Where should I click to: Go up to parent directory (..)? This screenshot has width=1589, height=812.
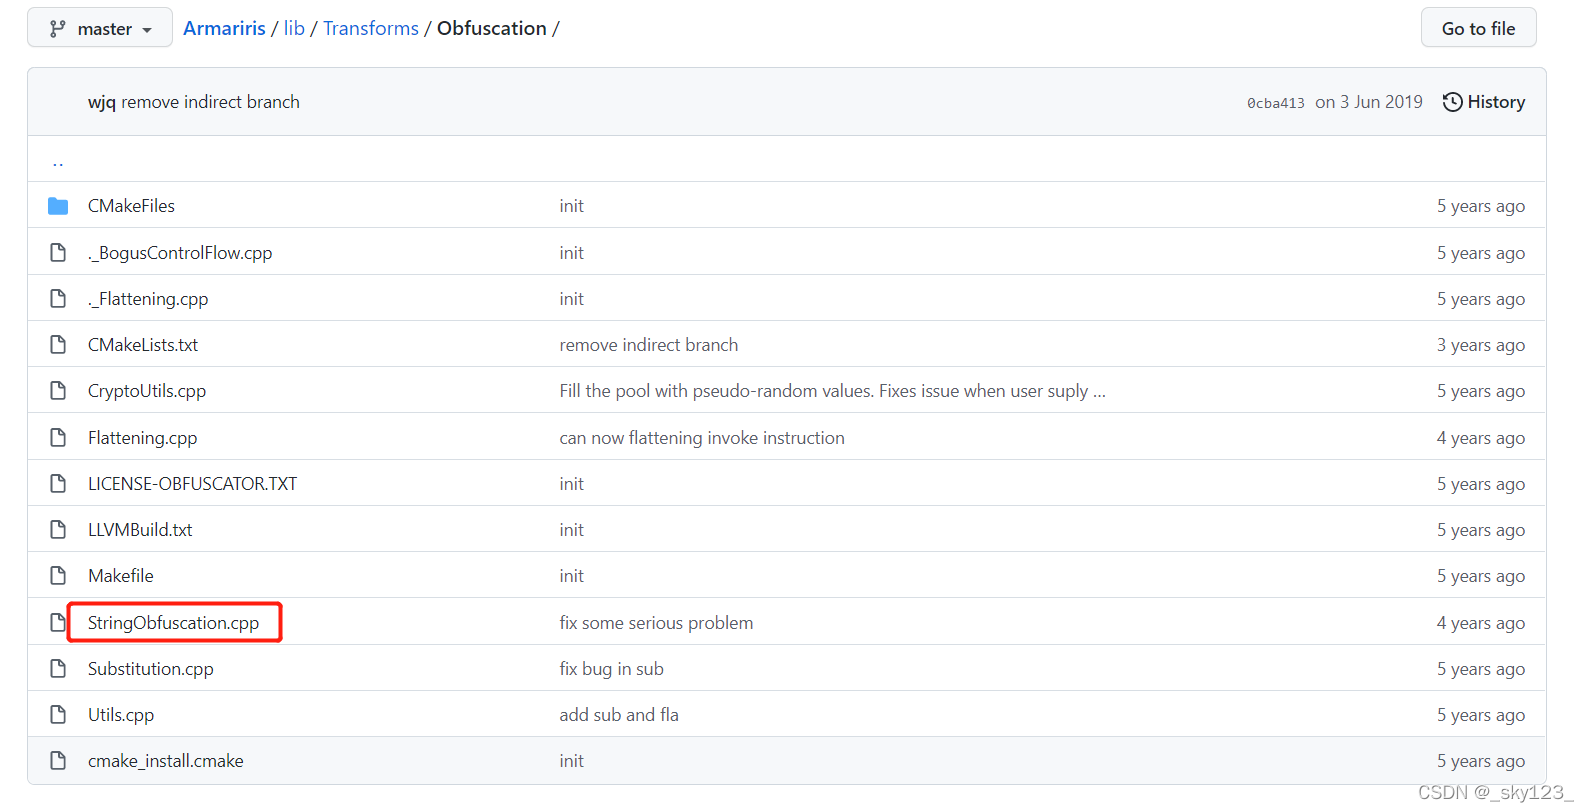coord(58,160)
